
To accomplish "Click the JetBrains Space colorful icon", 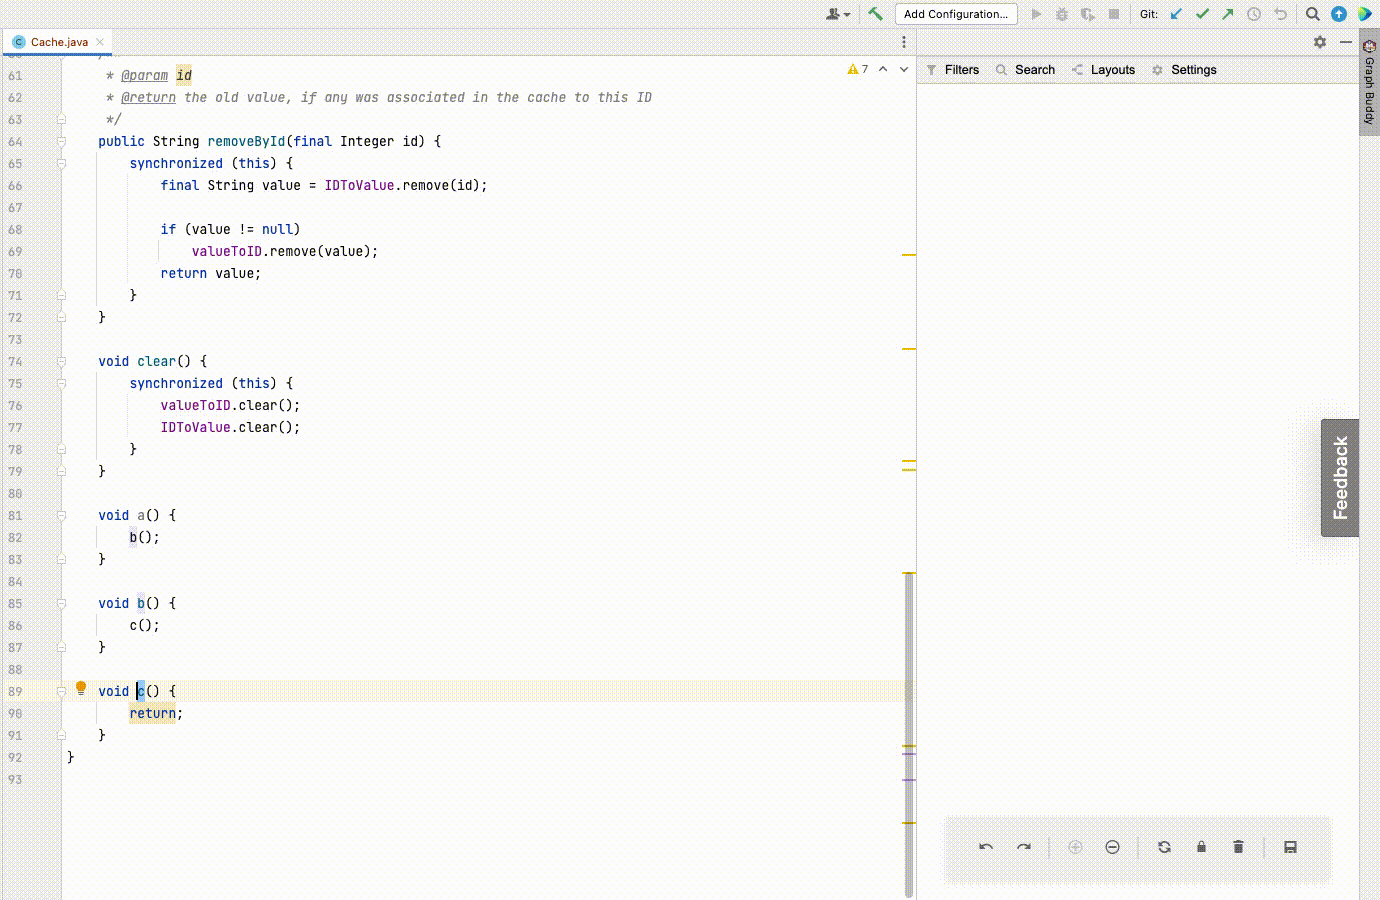I will pos(1364,14).
